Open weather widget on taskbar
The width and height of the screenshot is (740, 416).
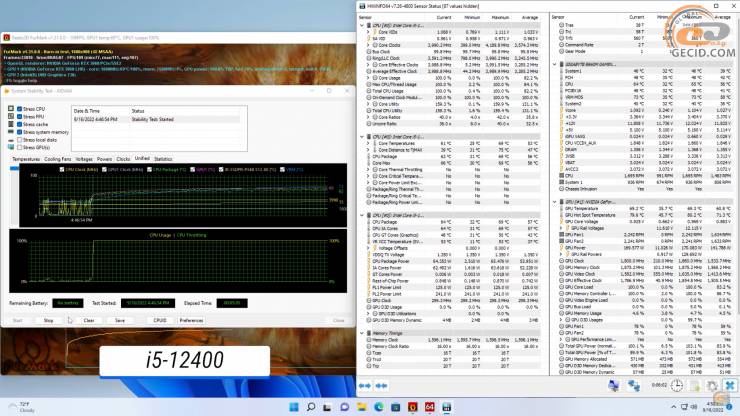pos(21,407)
